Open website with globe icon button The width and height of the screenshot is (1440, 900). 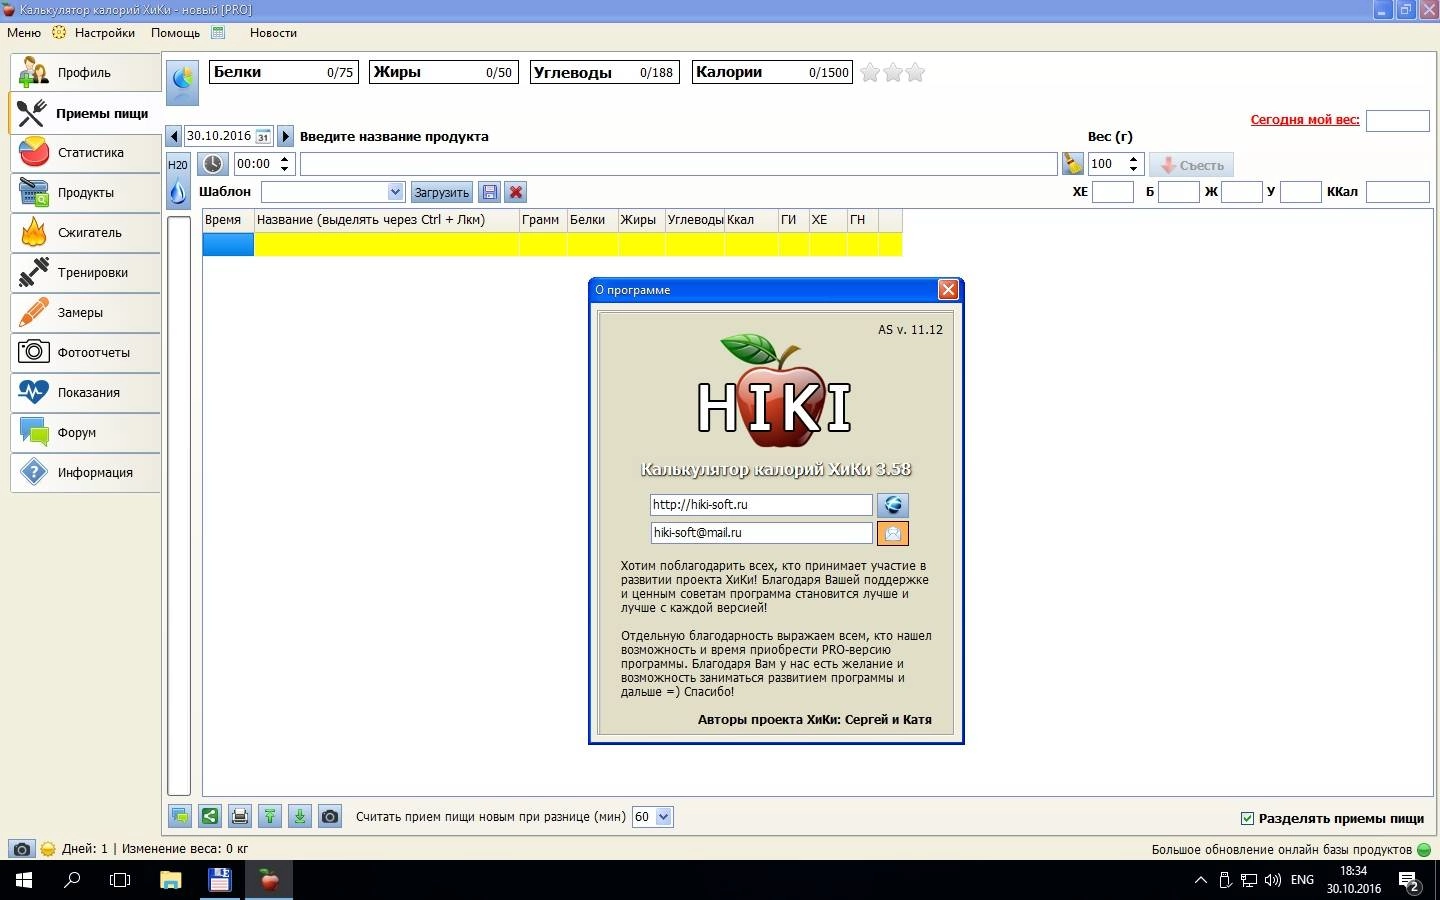tap(893, 505)
